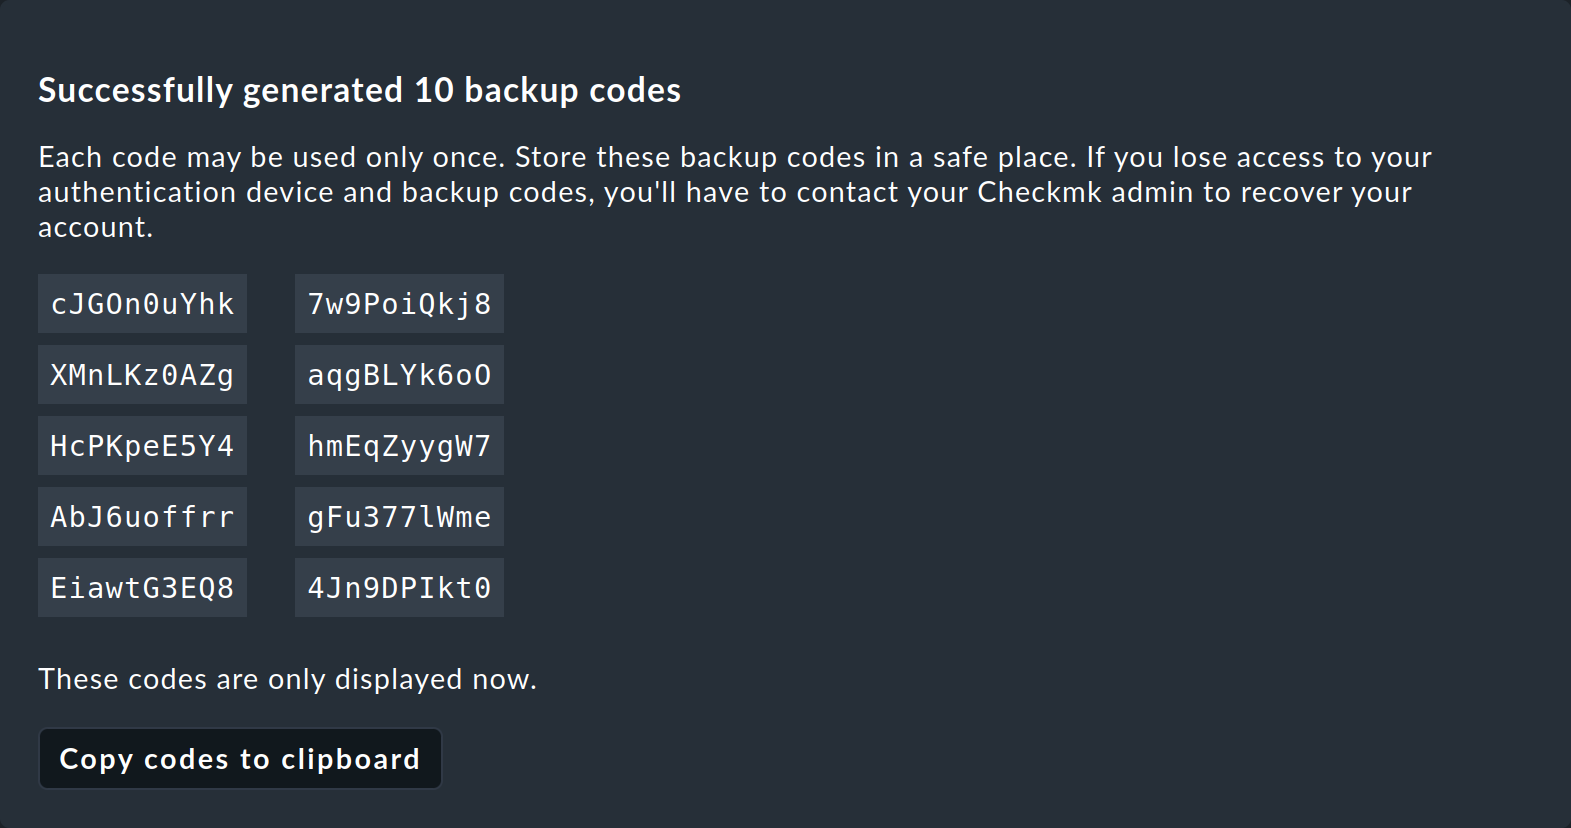This screenshot has height=828, width=1571.
Task: Click the warning text about codes displayed now
Action: coord(286,679)
